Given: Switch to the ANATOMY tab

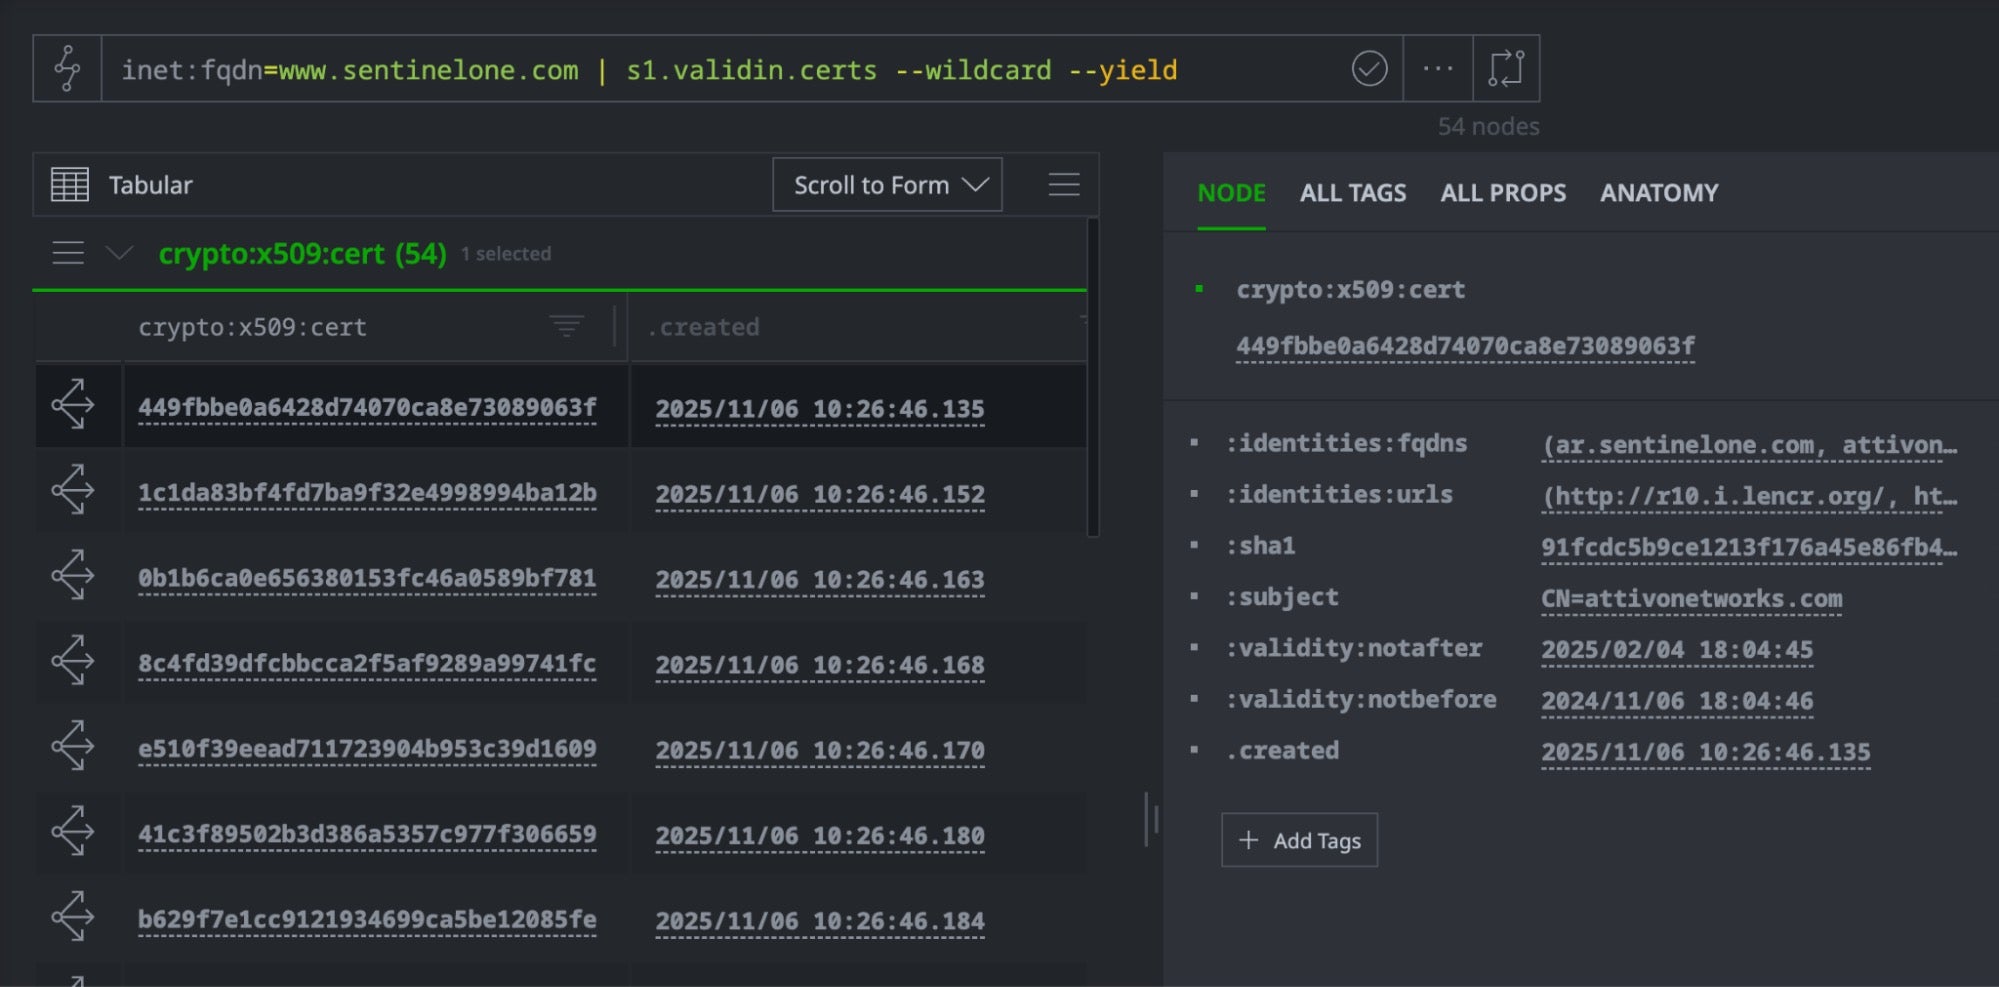Looking at the screenshot, I should click(1658, 193).
